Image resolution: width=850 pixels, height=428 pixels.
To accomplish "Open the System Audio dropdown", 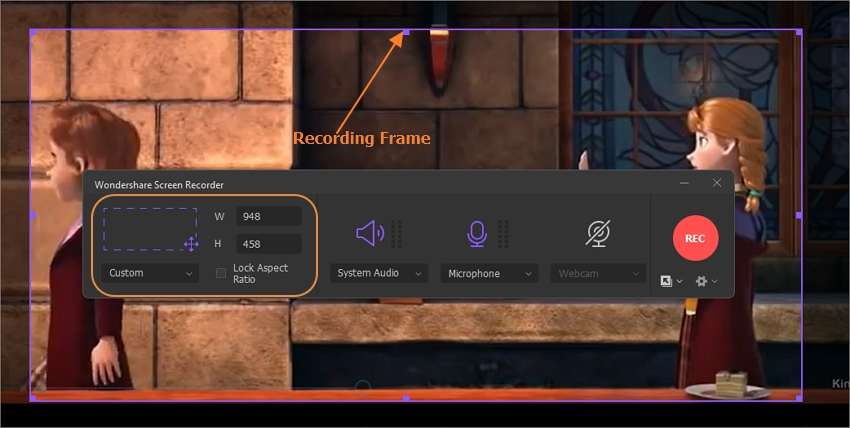I will (379, 273).
